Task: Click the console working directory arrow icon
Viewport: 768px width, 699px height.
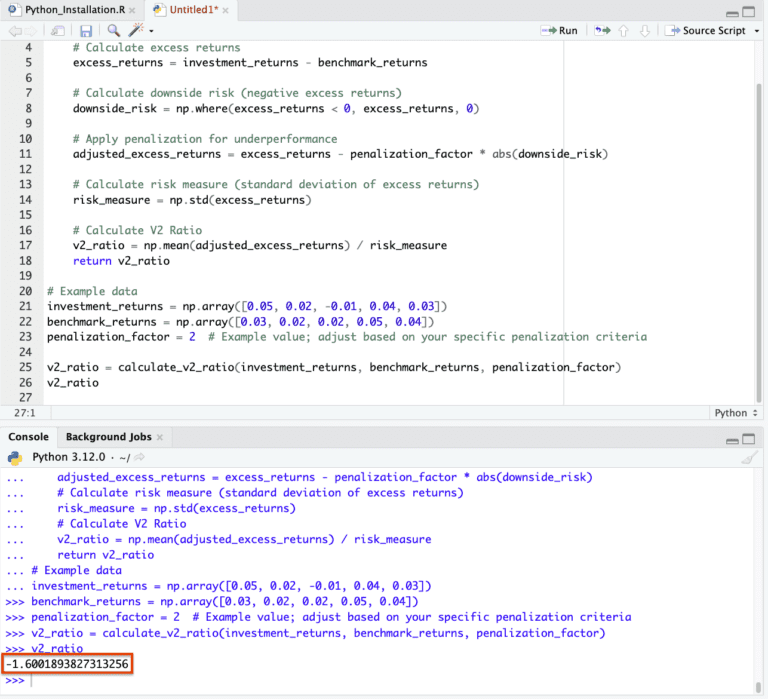Action: (x=140, y=457)
